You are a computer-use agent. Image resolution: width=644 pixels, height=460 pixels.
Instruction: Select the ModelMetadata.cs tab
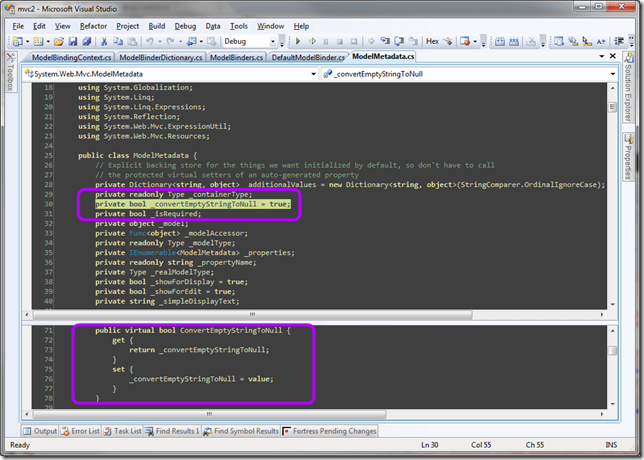[383, 56]
